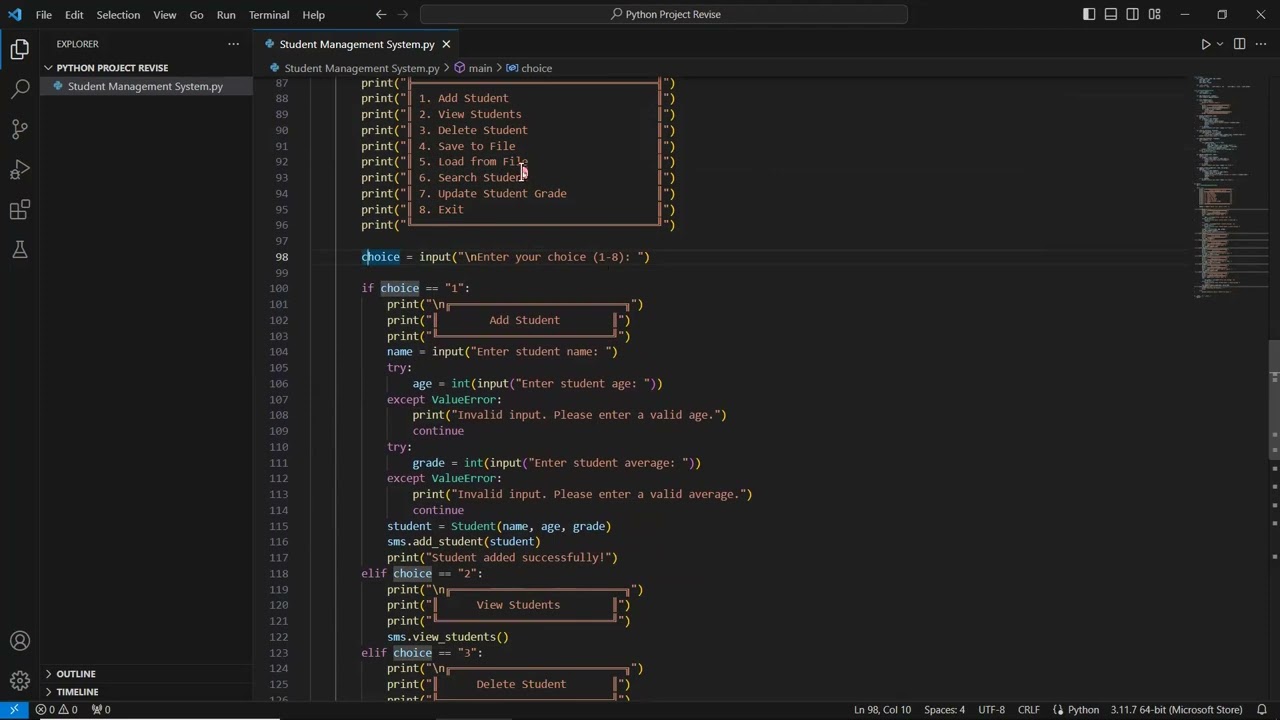Click the VS Code logo icon

[14, 15]
